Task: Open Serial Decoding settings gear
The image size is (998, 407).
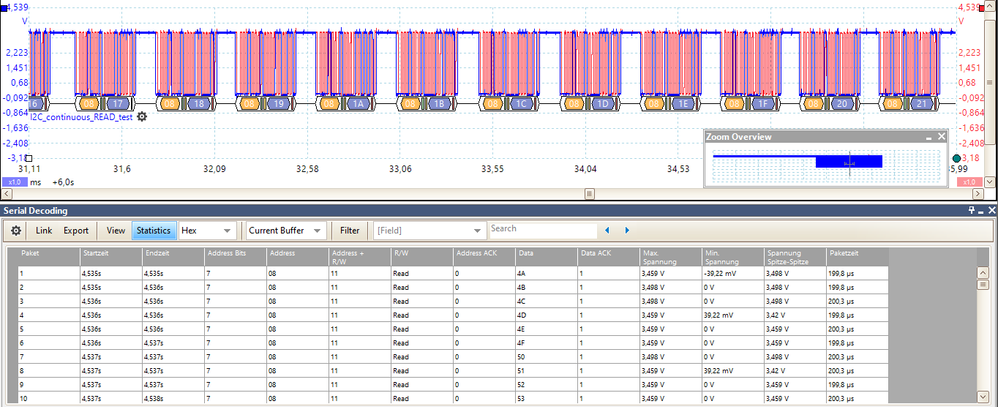Action: [x=16, y=231]
